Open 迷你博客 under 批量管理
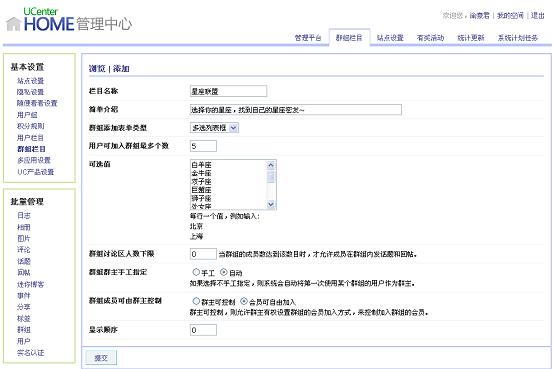 point(30,284)
